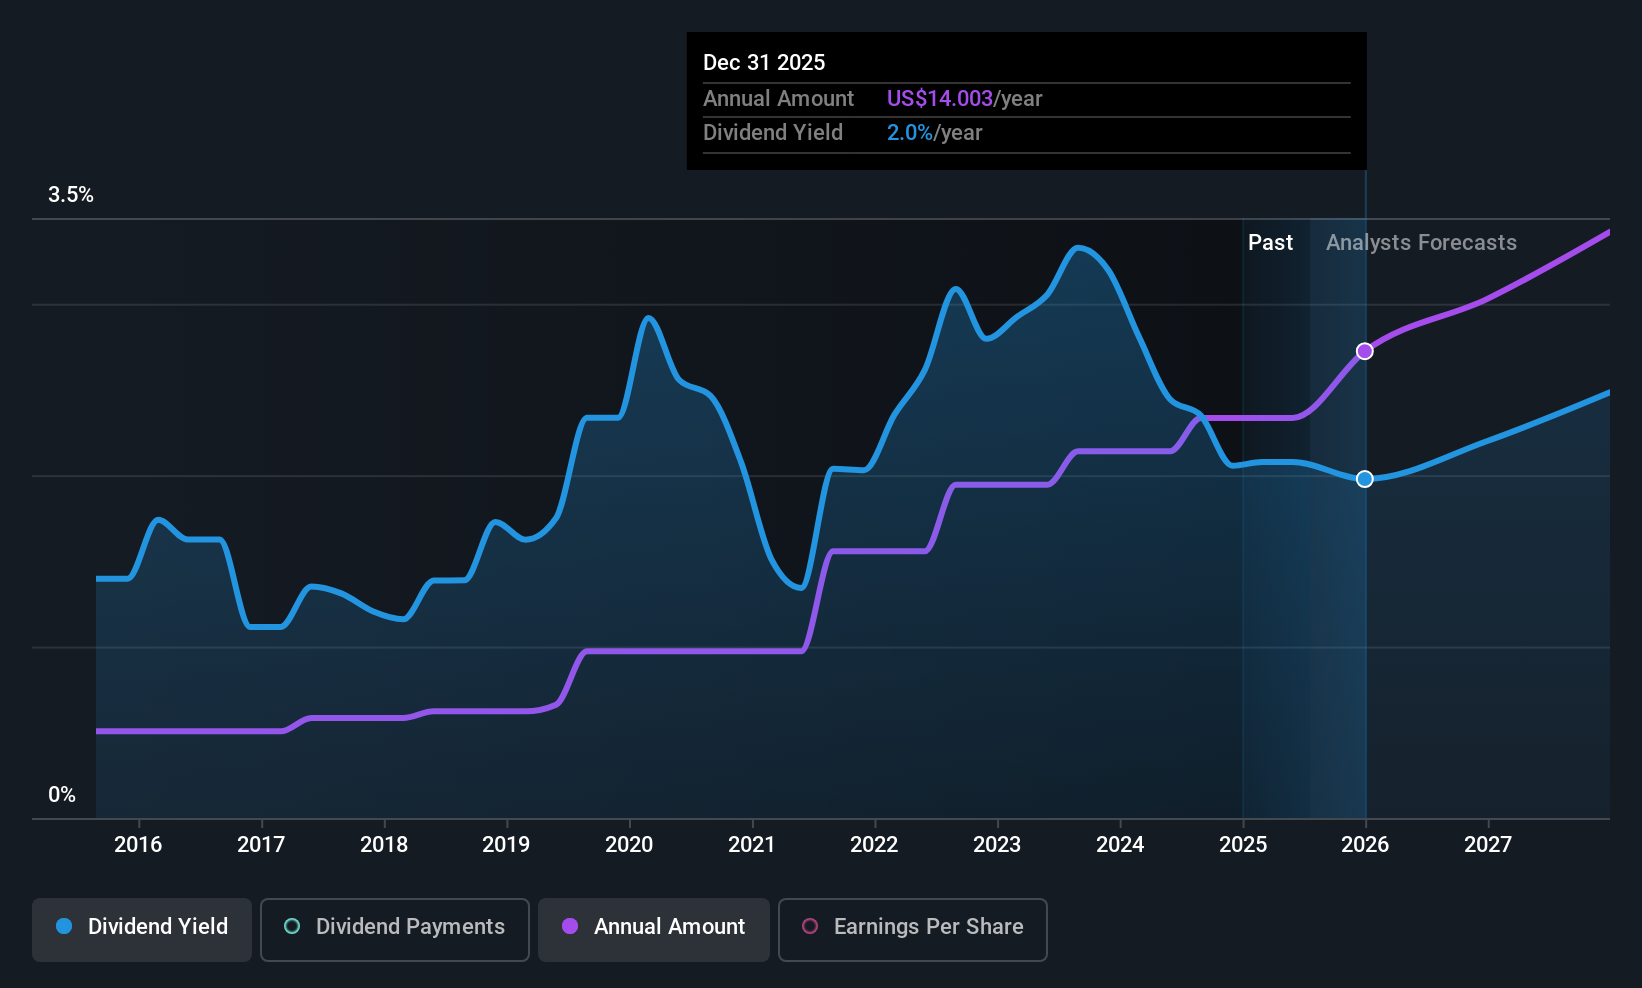Click the 2023 x-axis label

point(997,845)
